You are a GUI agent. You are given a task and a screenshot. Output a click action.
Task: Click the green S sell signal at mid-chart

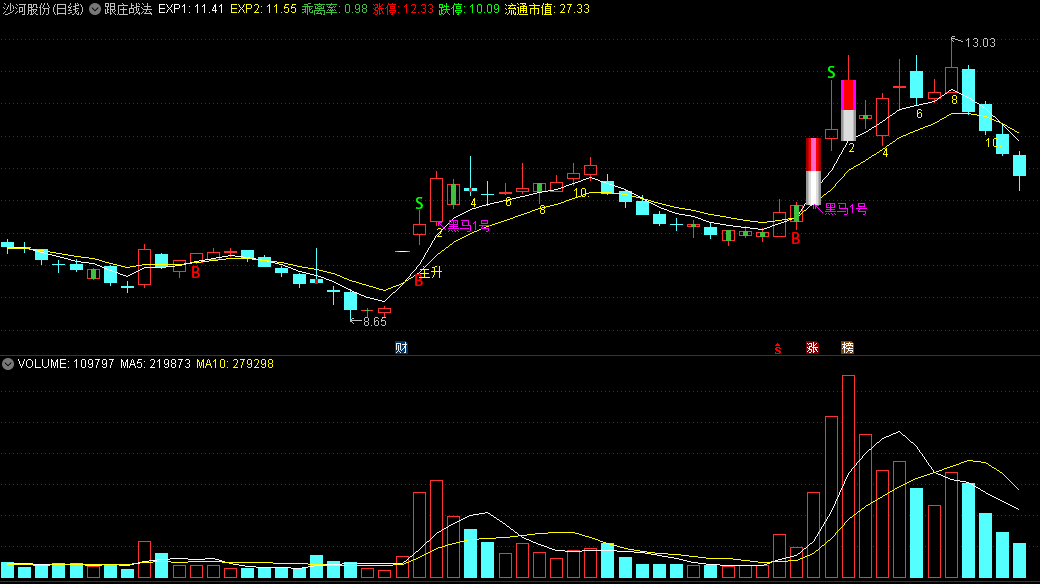coord(419,203)
